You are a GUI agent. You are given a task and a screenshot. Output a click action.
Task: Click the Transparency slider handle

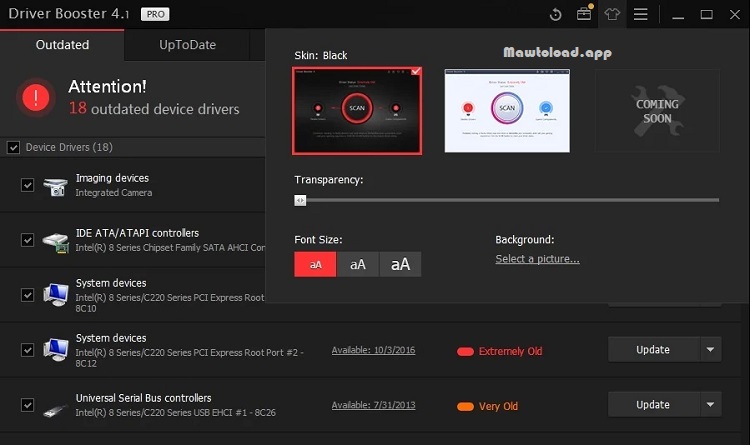click(x=300, y=200)
